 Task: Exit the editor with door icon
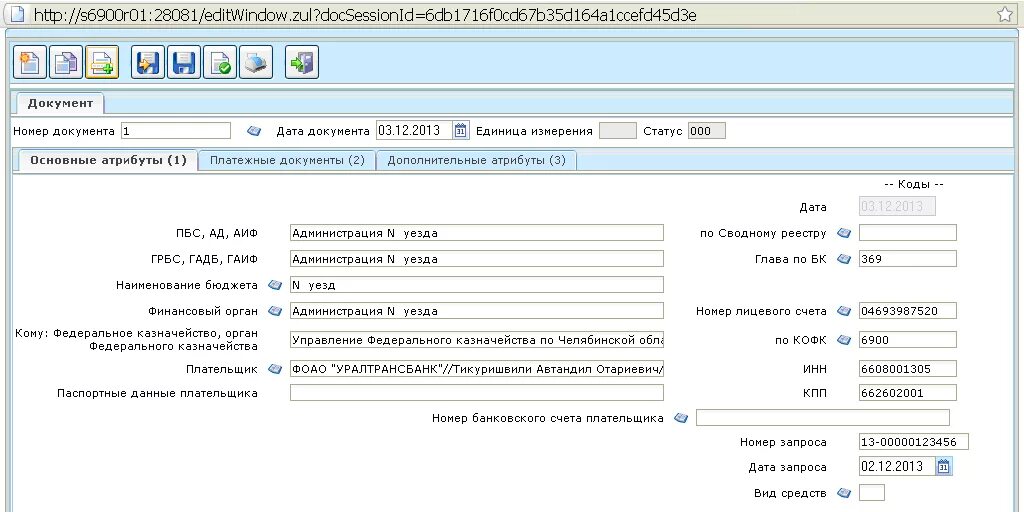click(302, 63)
